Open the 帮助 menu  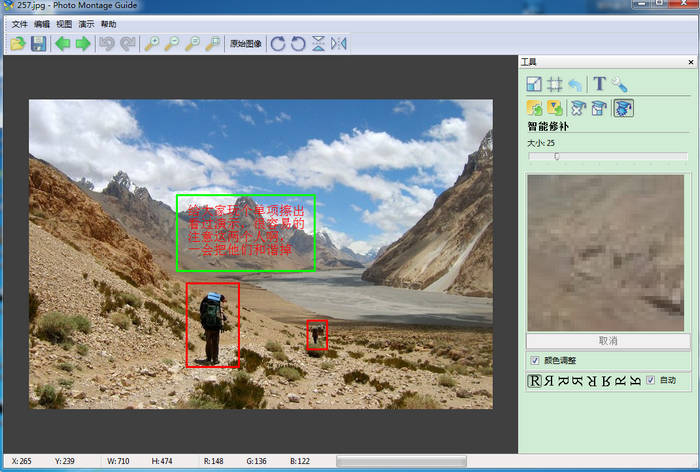click(108, 23)
